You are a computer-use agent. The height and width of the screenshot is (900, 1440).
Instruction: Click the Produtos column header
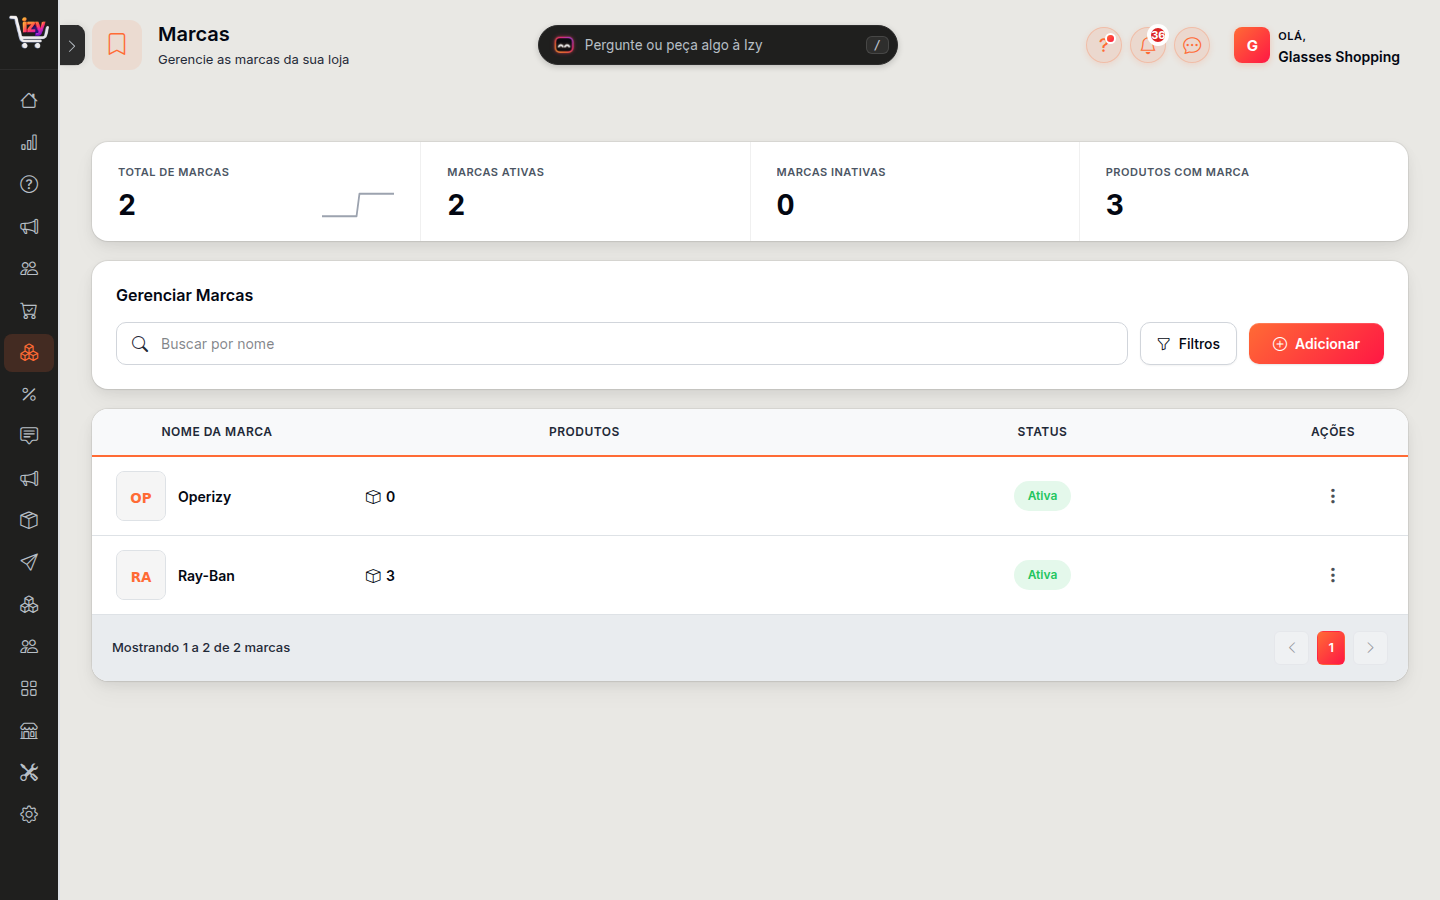[584, 432]
